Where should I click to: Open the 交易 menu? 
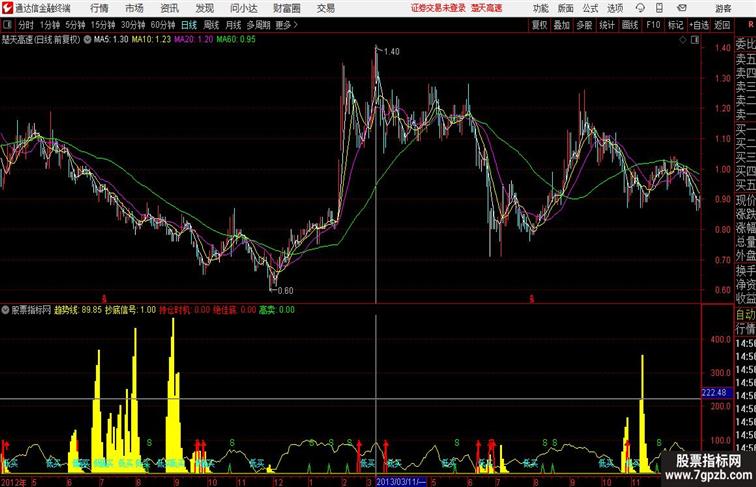pos(325,8)
